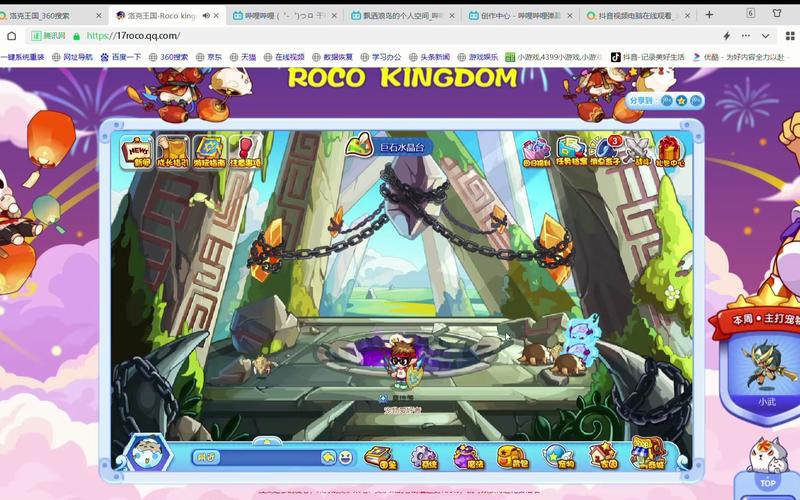800x500 pixels.
Task: Open the three-dot address bar menu
Action: click(746, 36)
